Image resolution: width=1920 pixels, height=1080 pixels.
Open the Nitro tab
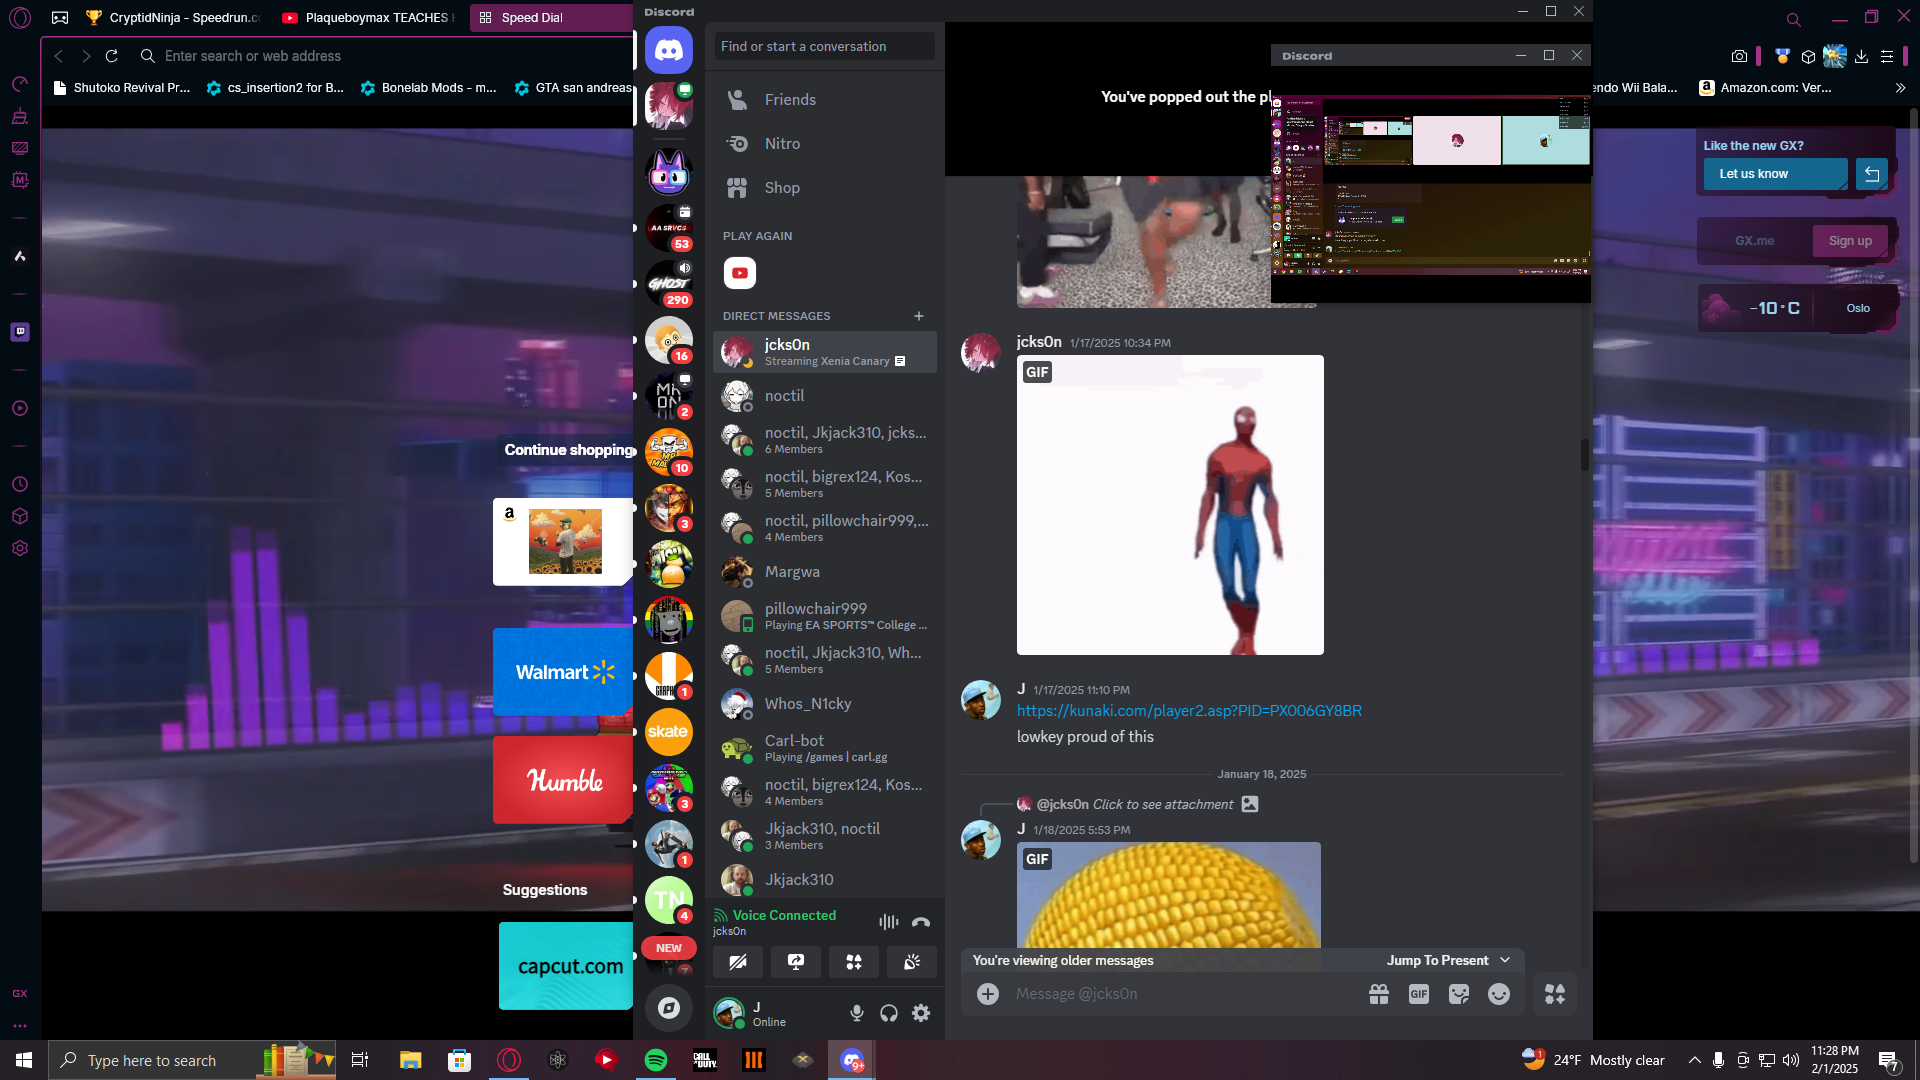(782, 144)
